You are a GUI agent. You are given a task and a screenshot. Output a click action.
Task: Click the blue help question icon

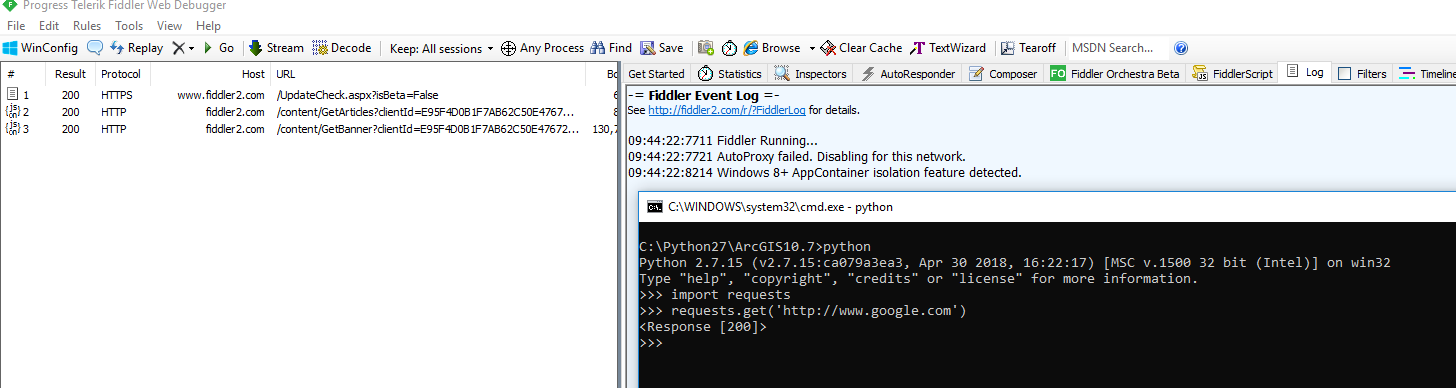1181,48
